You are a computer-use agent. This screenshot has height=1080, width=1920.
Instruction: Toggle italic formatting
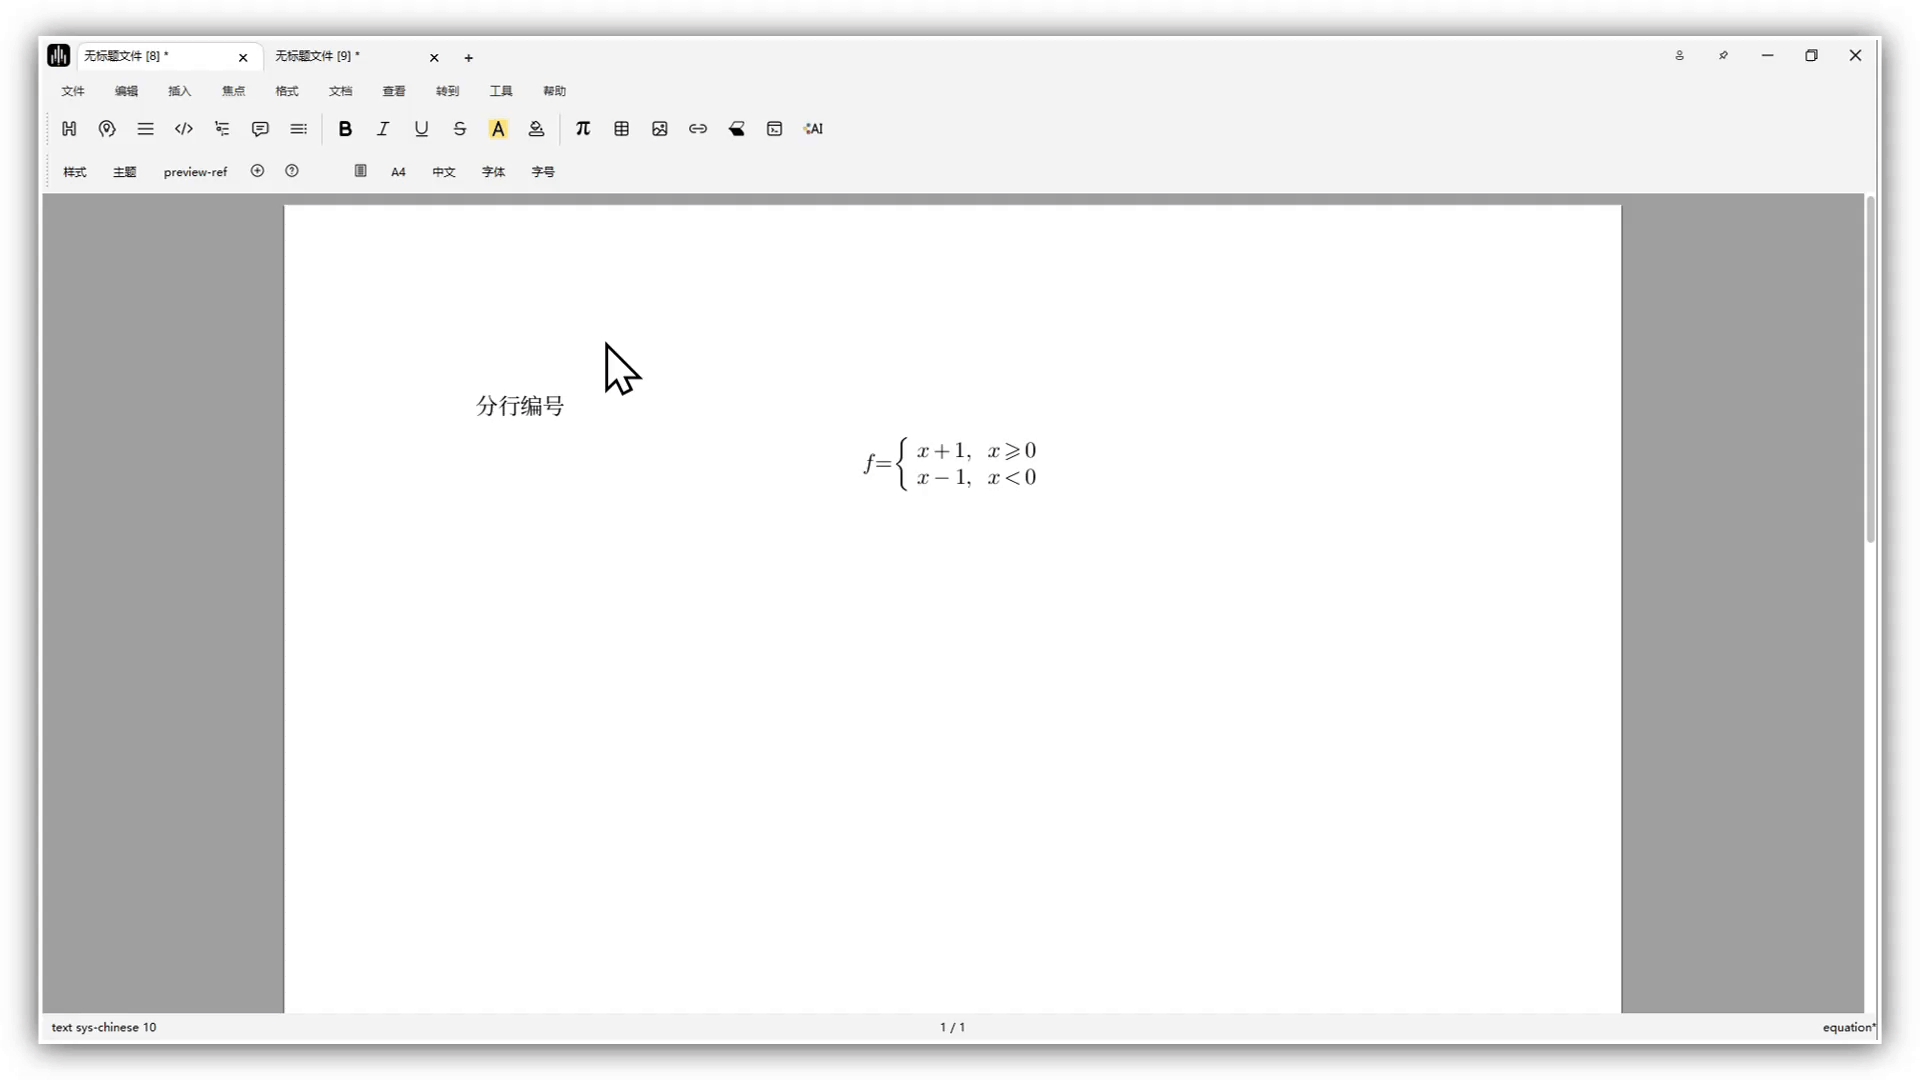[x=383, y=129]
